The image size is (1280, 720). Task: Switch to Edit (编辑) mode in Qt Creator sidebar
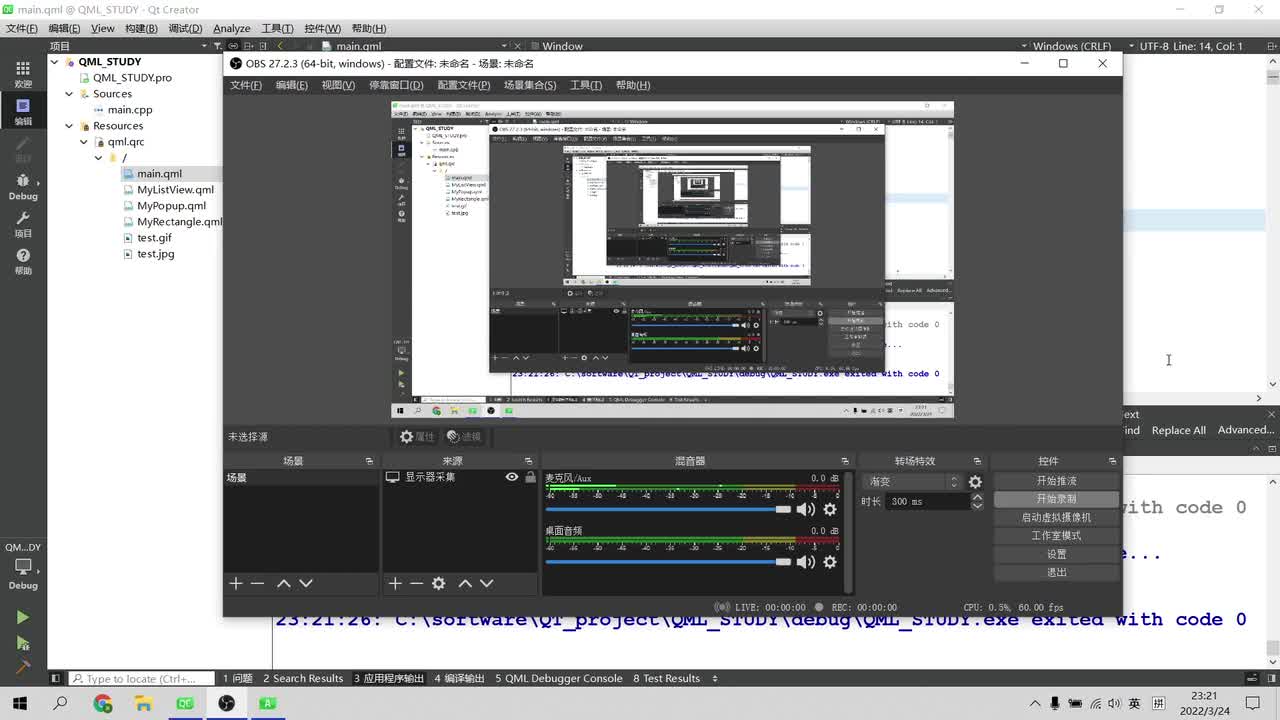tap(22, 111)
